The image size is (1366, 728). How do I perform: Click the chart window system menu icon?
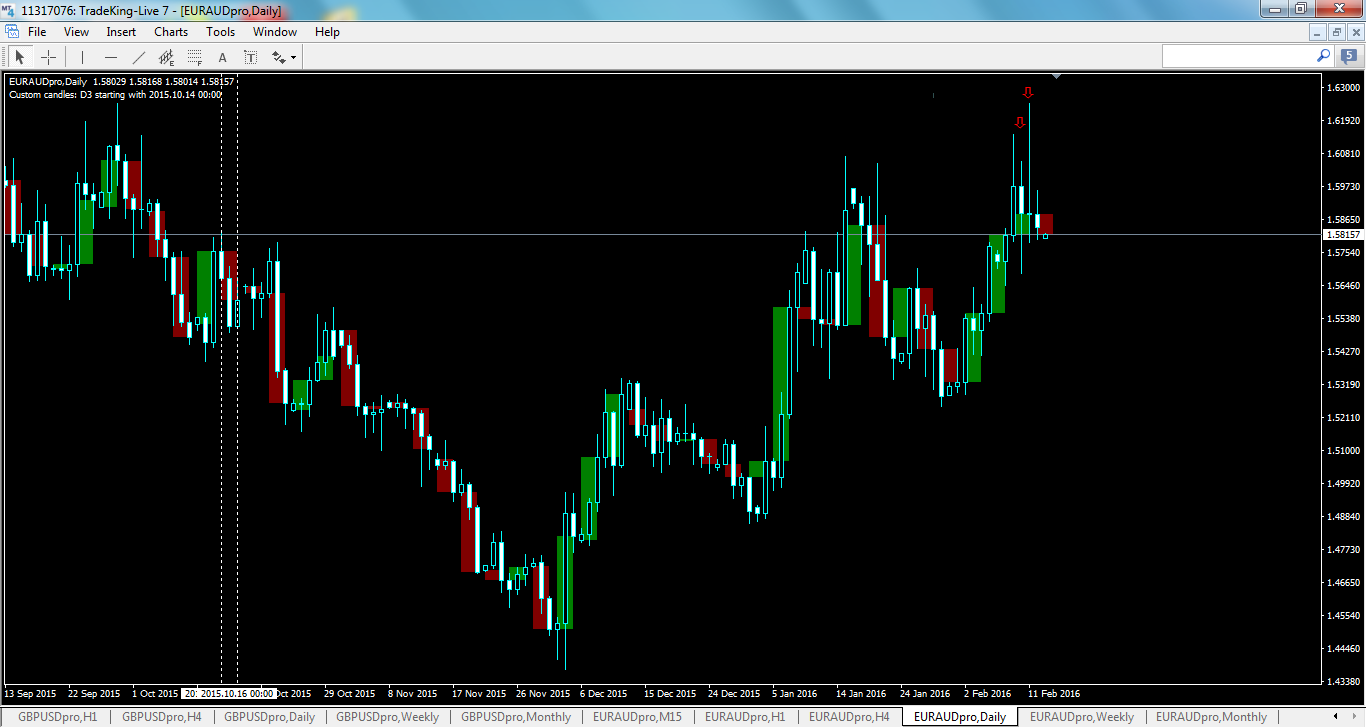pos(11,32)
